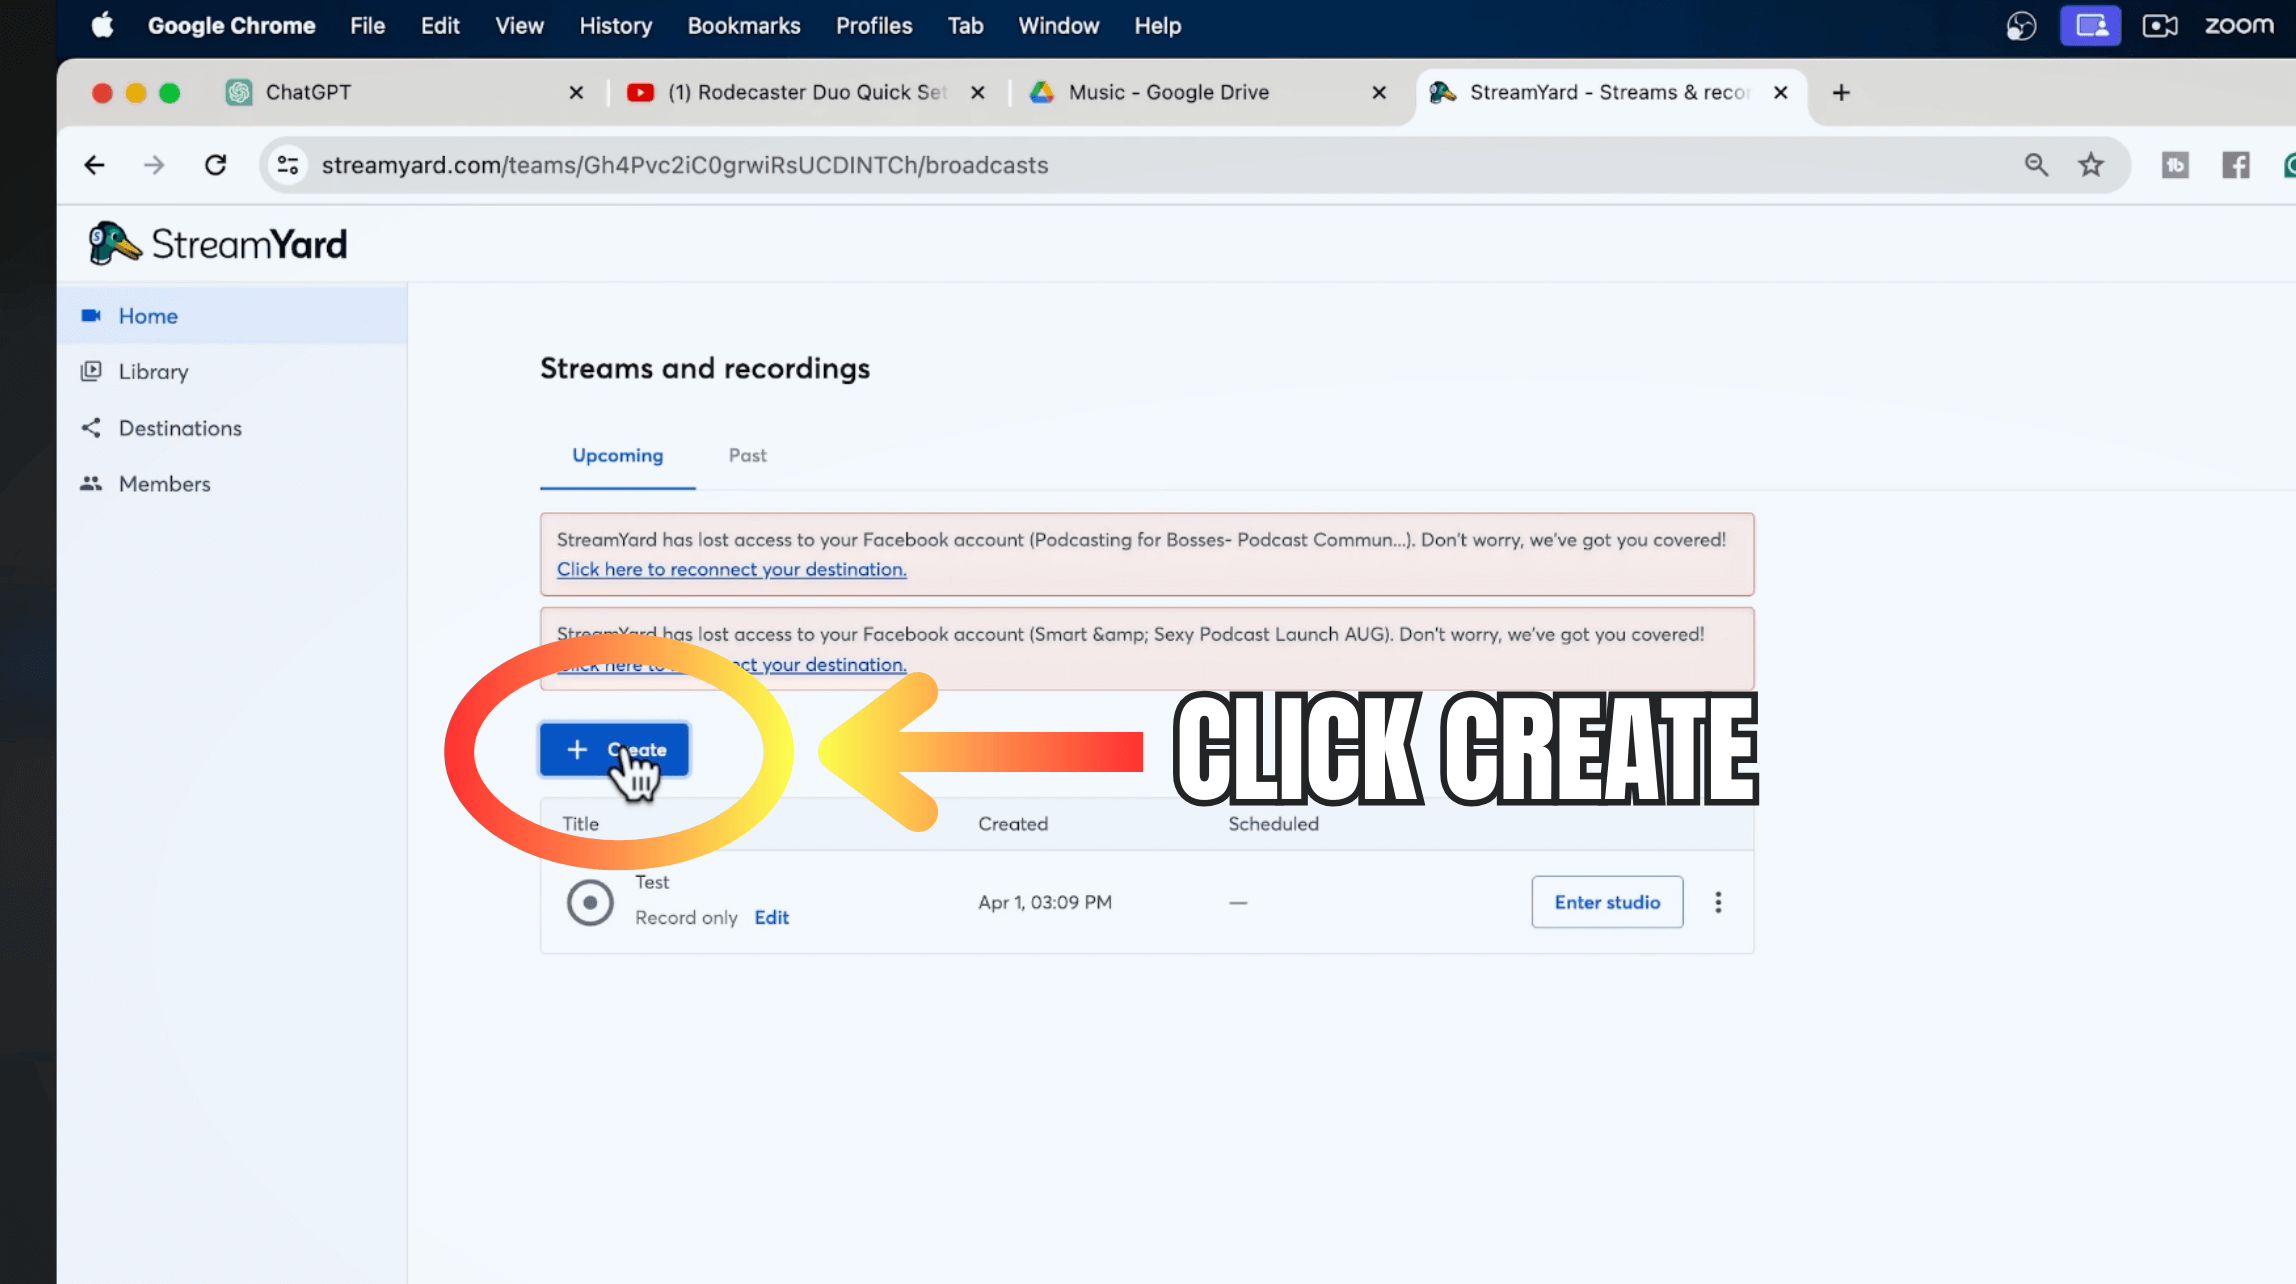Click Edit next to Record only
2296x1284 pixels.
tap(771, 918)
